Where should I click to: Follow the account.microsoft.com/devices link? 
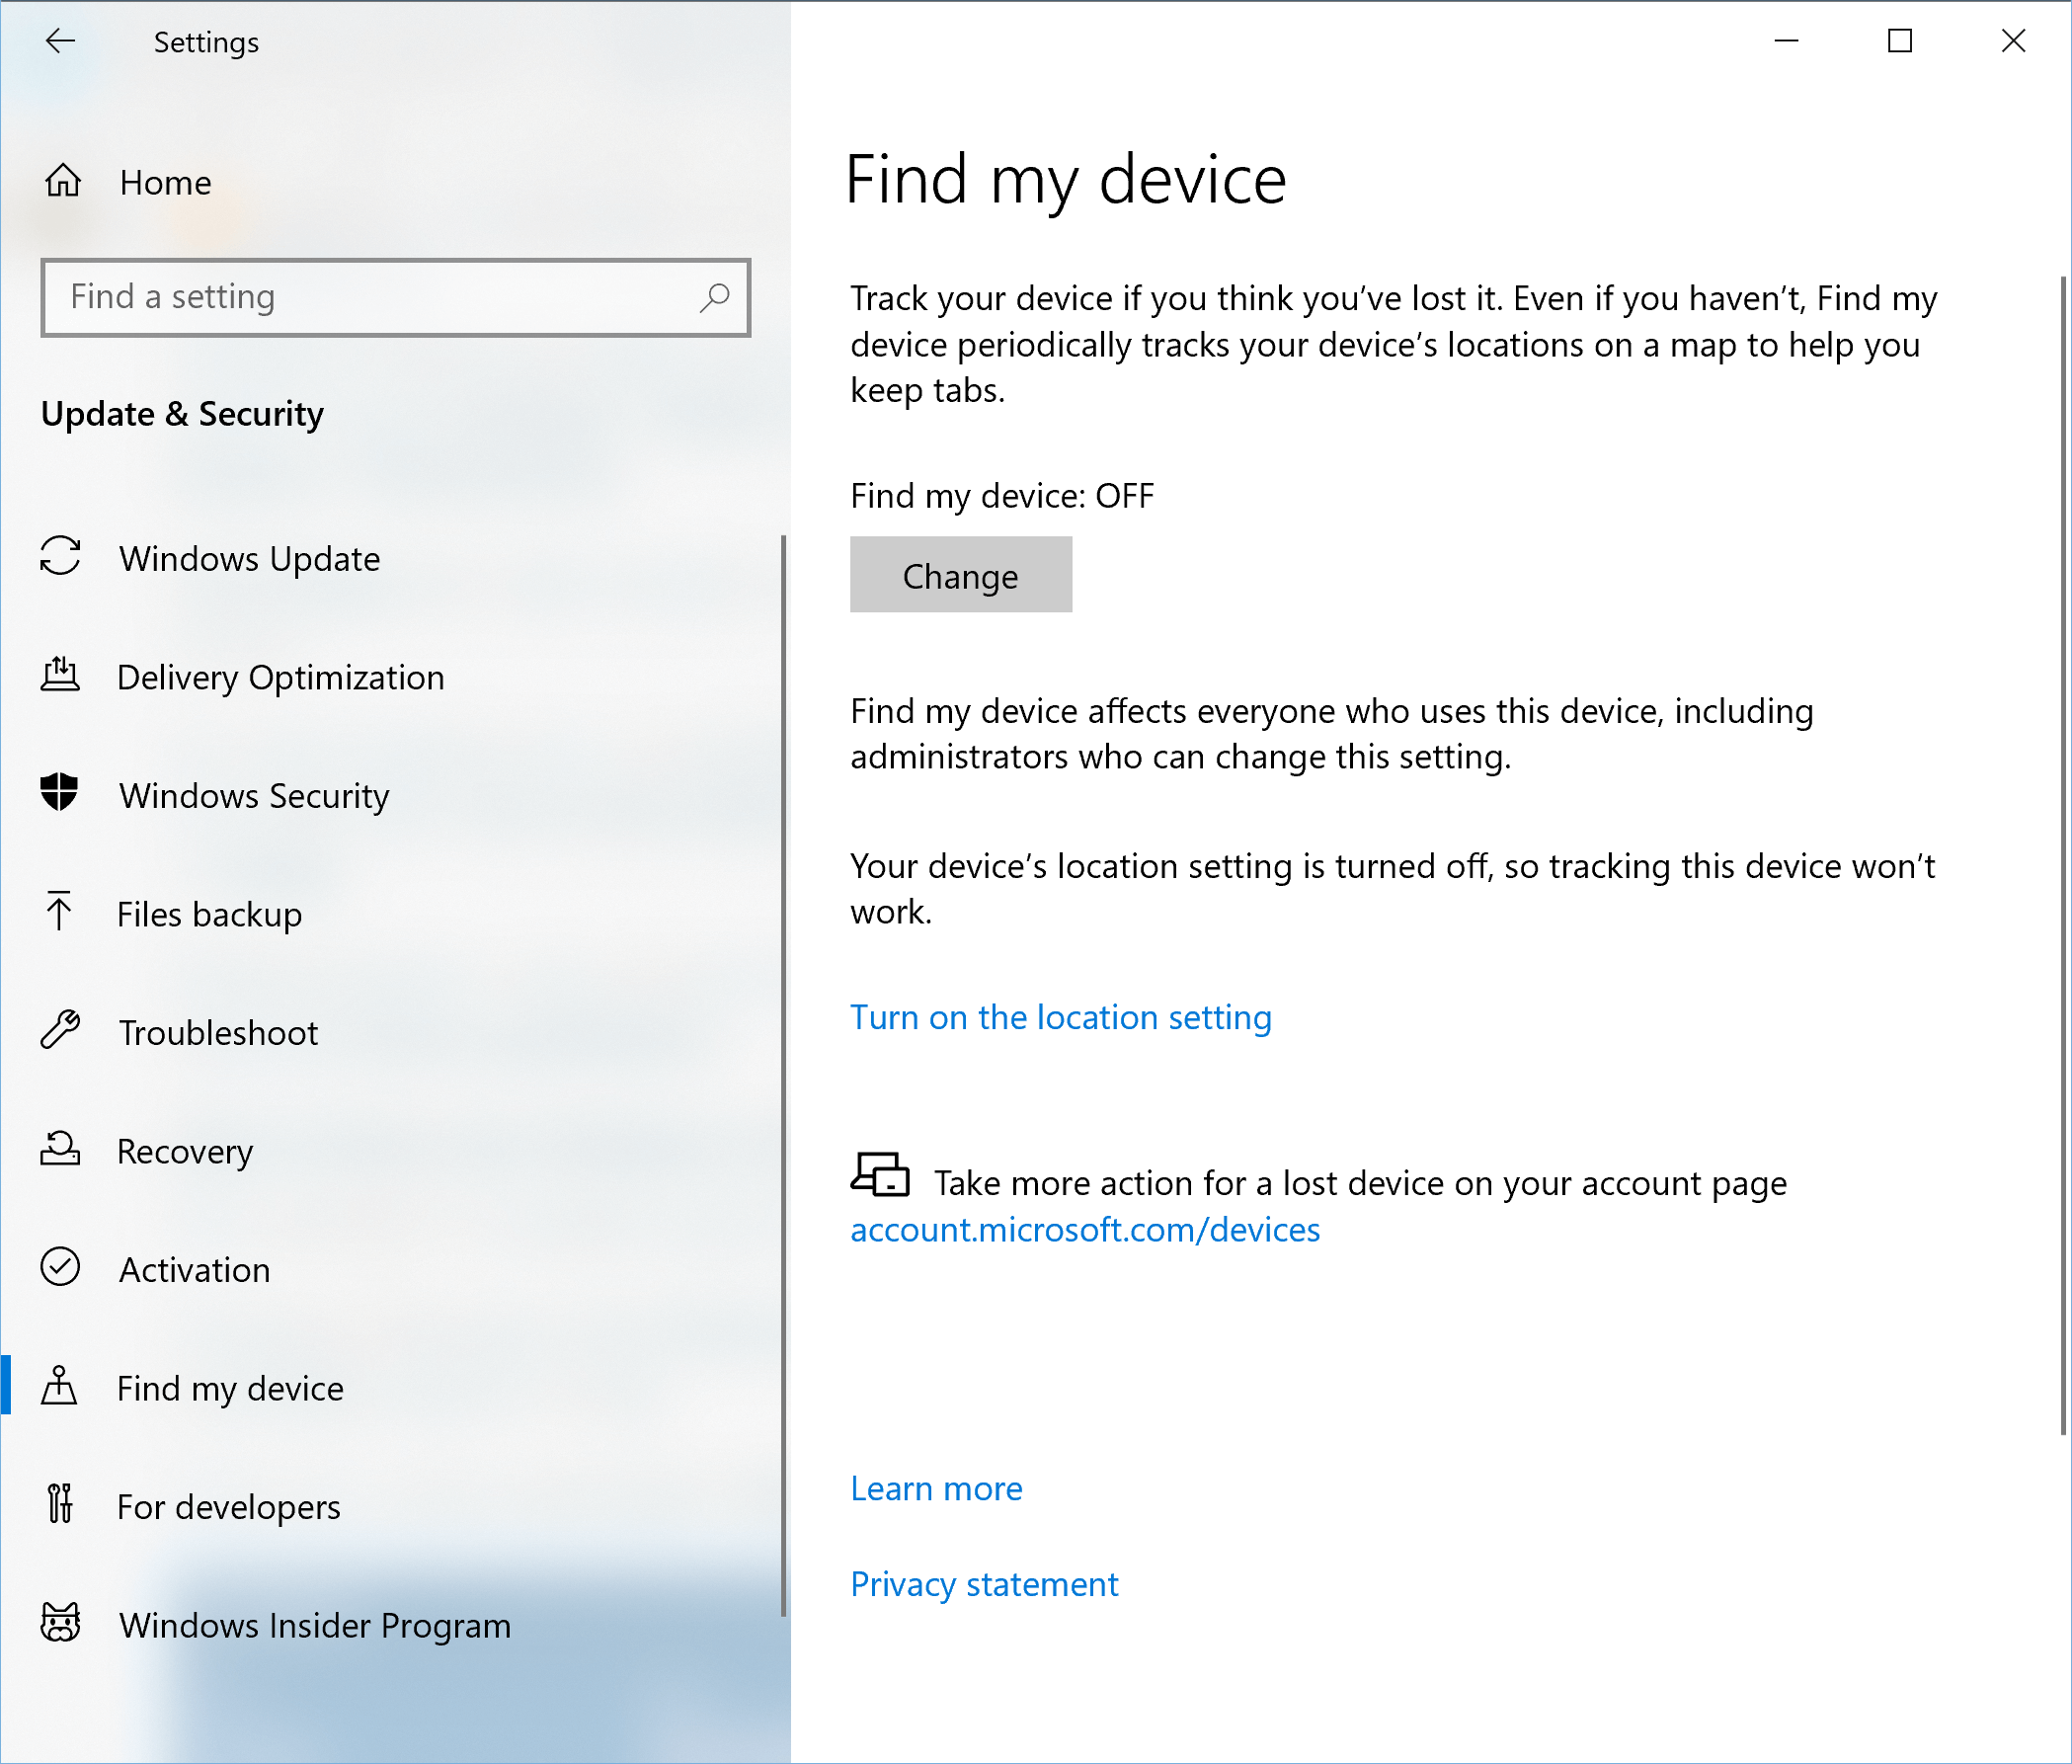coord(1084,1229)
